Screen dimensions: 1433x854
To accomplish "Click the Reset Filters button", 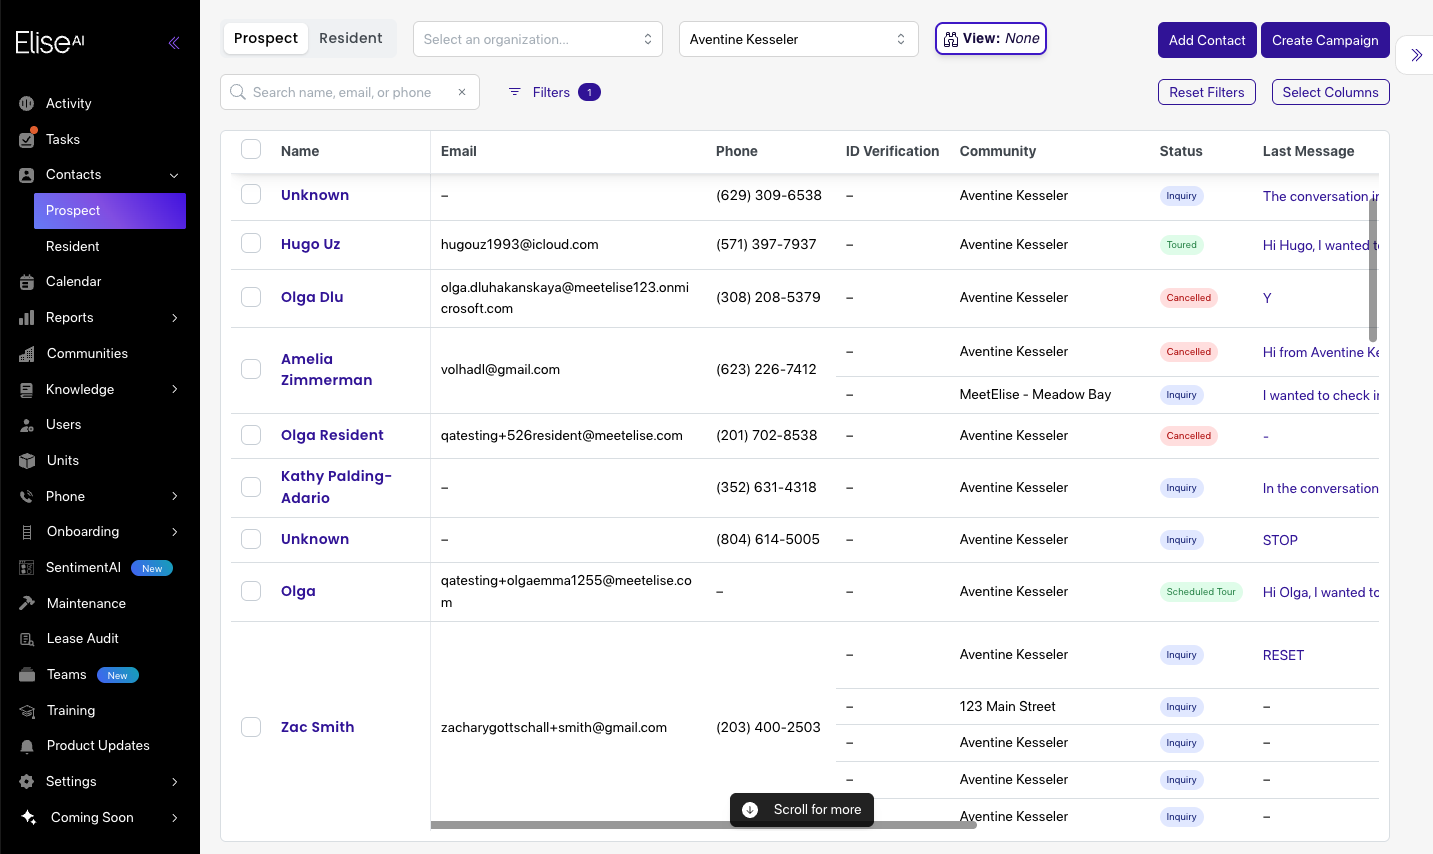I will 1207,92.
